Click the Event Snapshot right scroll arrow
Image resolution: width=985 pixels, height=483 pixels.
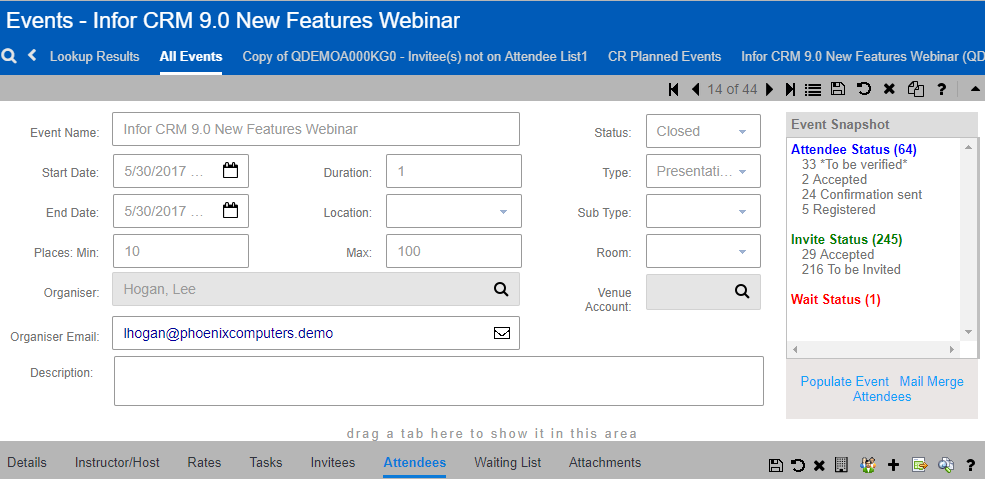952,349
